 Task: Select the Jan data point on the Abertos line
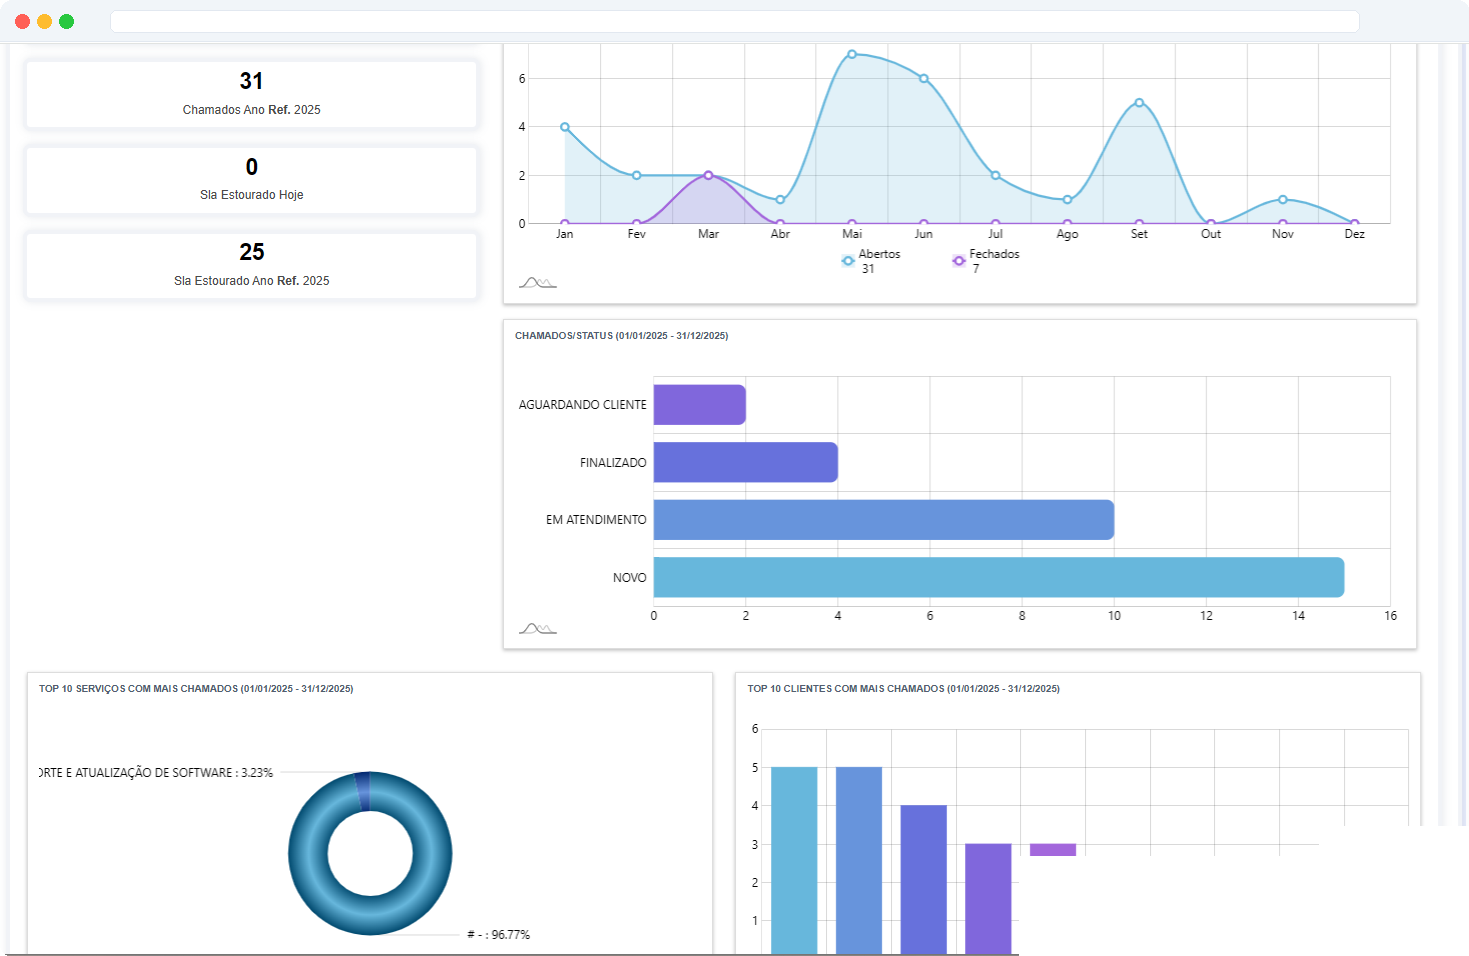(x=565, y=127)
